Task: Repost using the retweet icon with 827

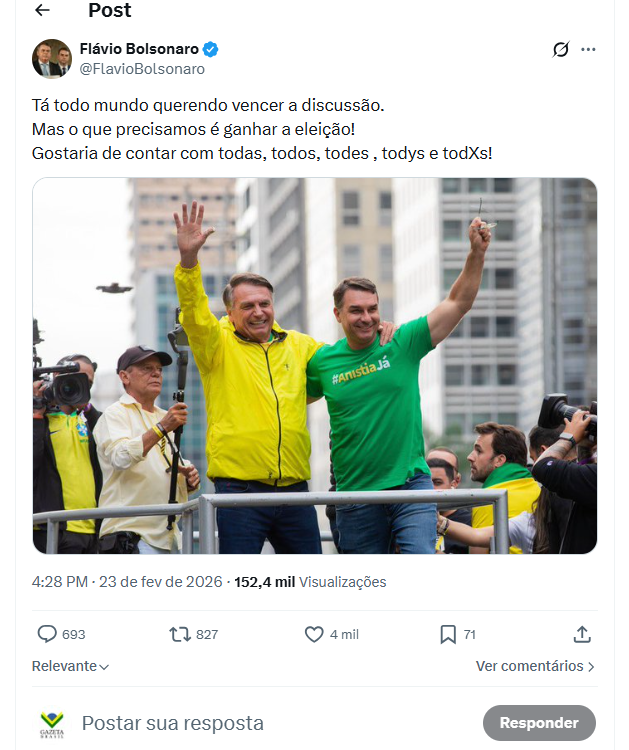Action: coord(180,634)
